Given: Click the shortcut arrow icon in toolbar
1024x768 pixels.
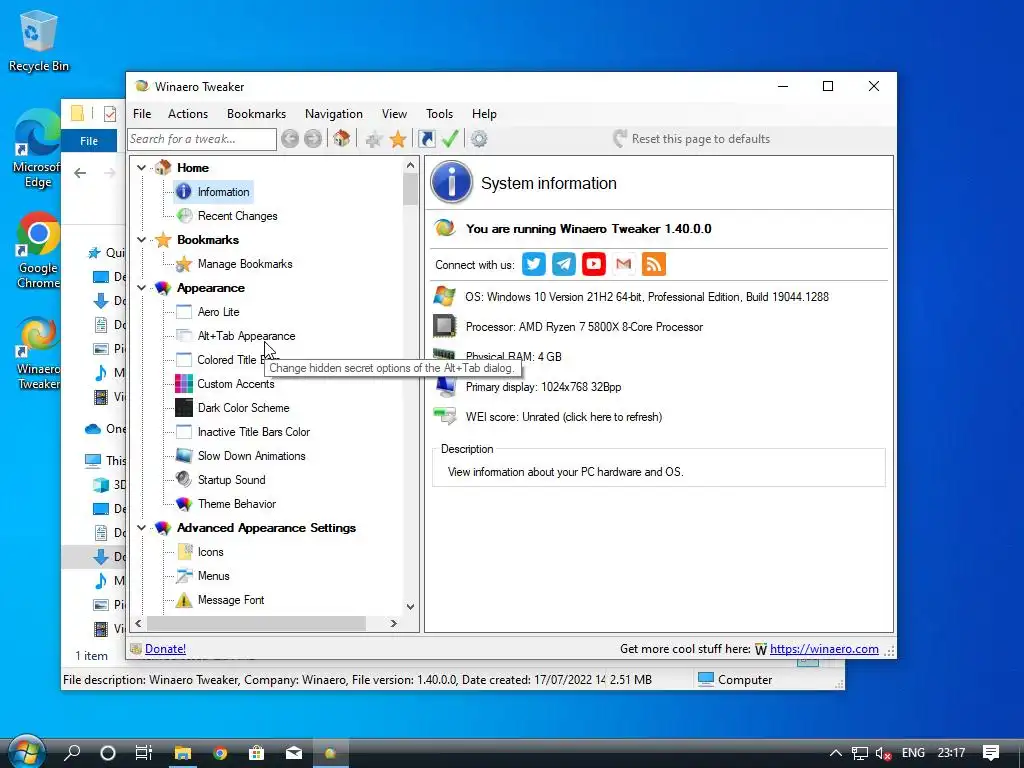Looking at the screenshot, I should [x=426, y=138].
